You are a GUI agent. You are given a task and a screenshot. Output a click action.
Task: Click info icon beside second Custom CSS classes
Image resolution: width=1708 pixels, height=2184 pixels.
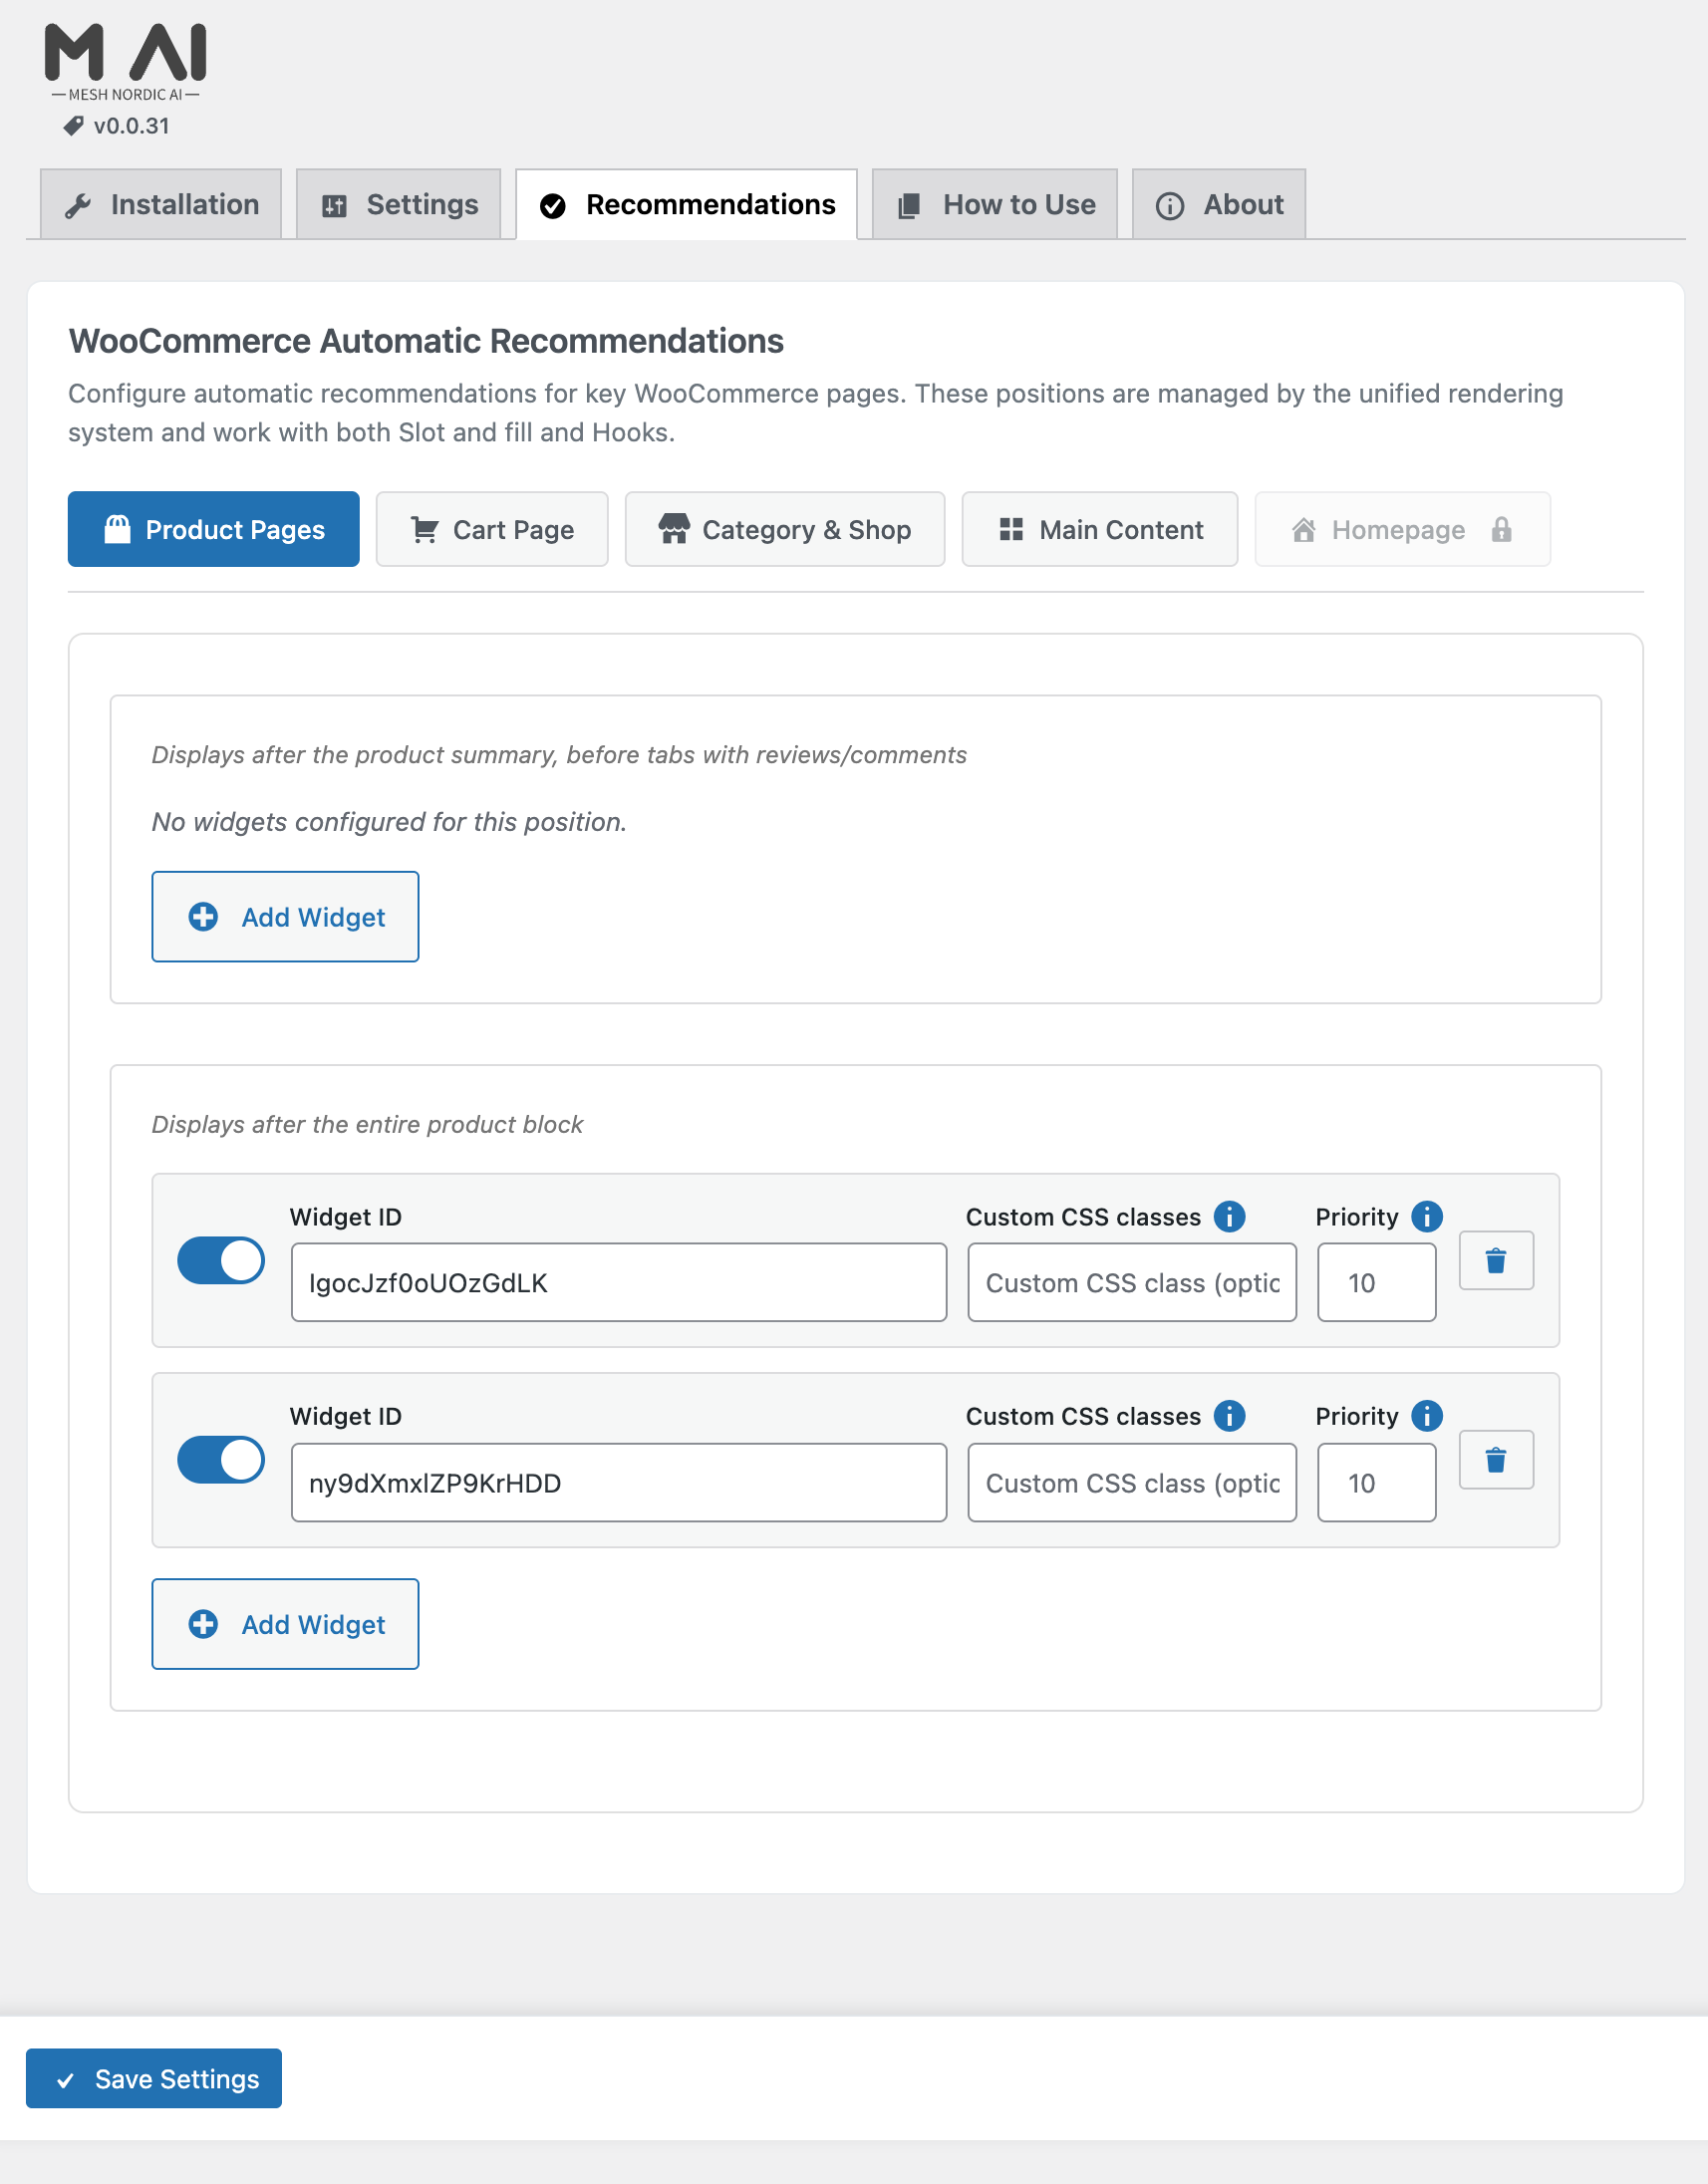[x=1229, y=1415]
